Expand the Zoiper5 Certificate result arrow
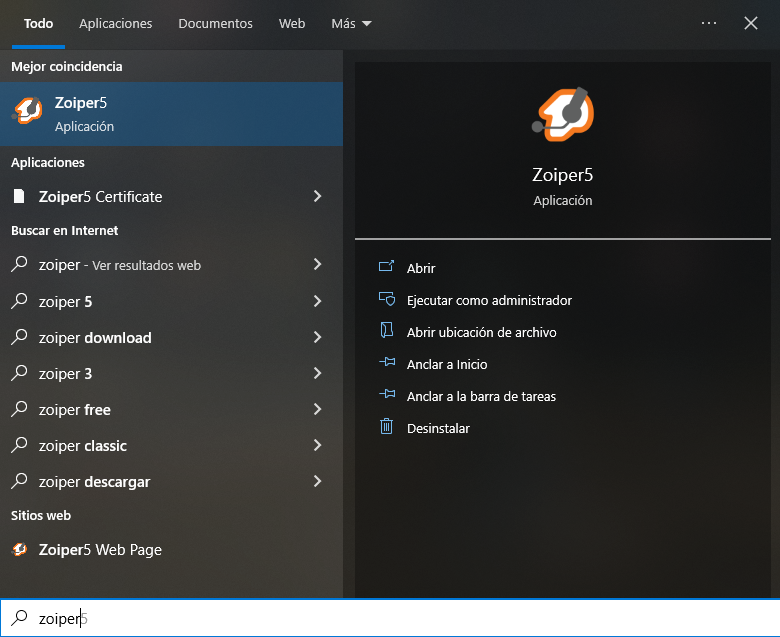This screenshot has height=637, width=780. pyautogui.click(x=317, y=196)
